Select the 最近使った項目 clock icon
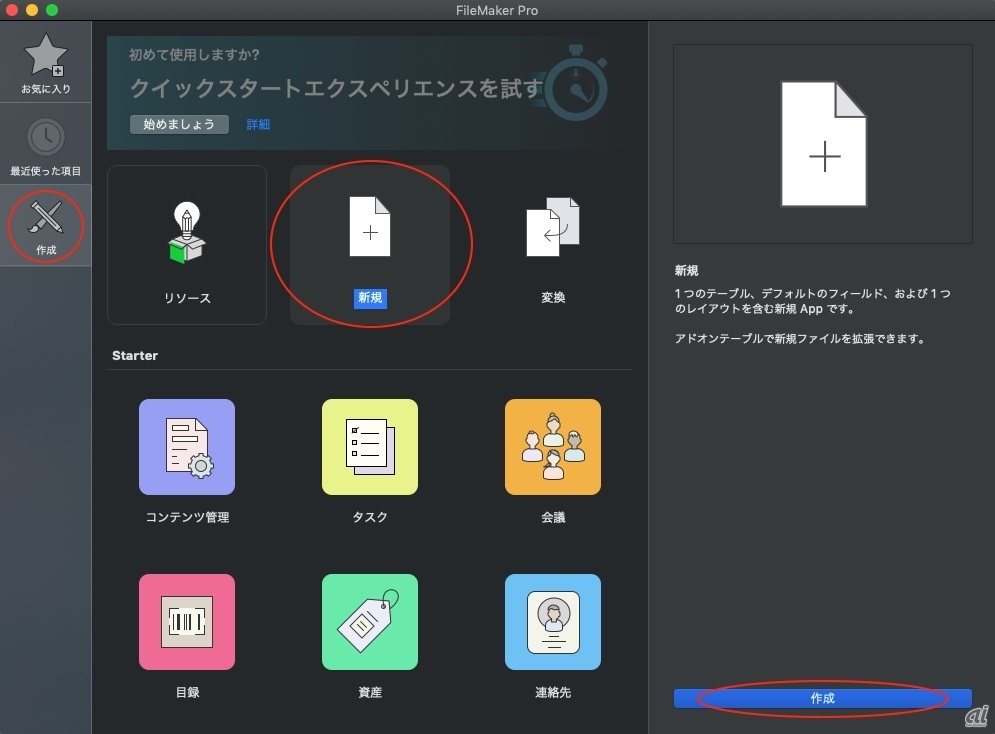Viewport: 995px width, 734px height. 45,137
